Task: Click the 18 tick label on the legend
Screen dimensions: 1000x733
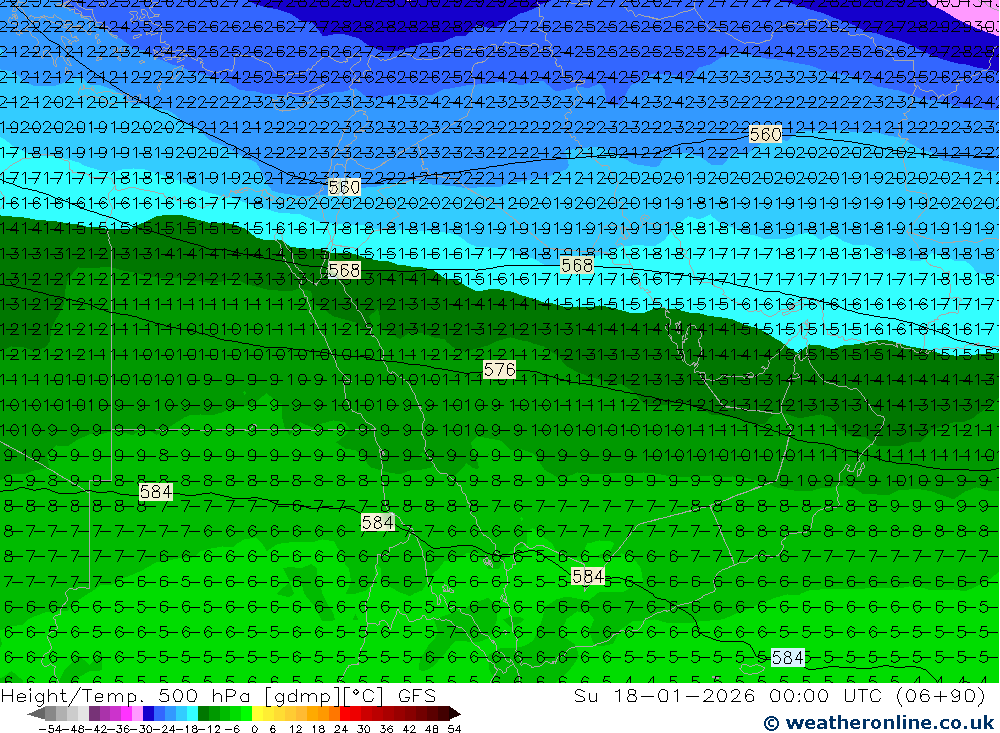Action: [x=318, y=729]
